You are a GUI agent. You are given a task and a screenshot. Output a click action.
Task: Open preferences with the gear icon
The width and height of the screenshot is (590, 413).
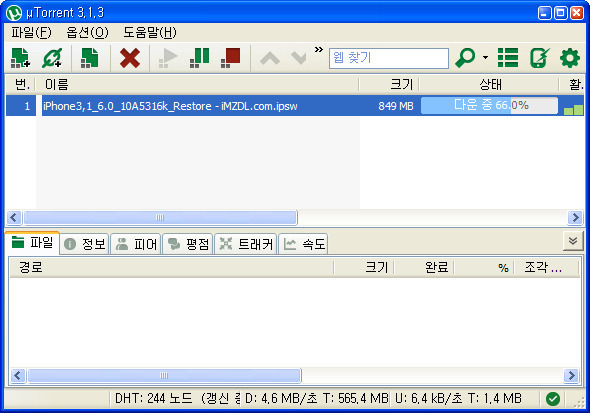(x=570, y=58)
